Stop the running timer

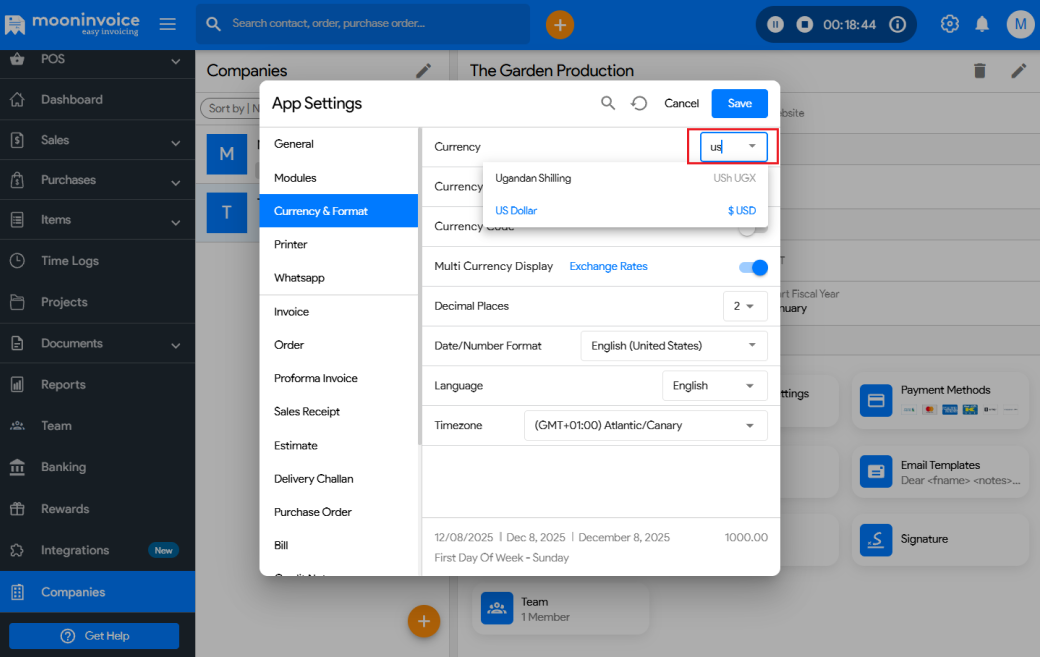click(804, 24)
